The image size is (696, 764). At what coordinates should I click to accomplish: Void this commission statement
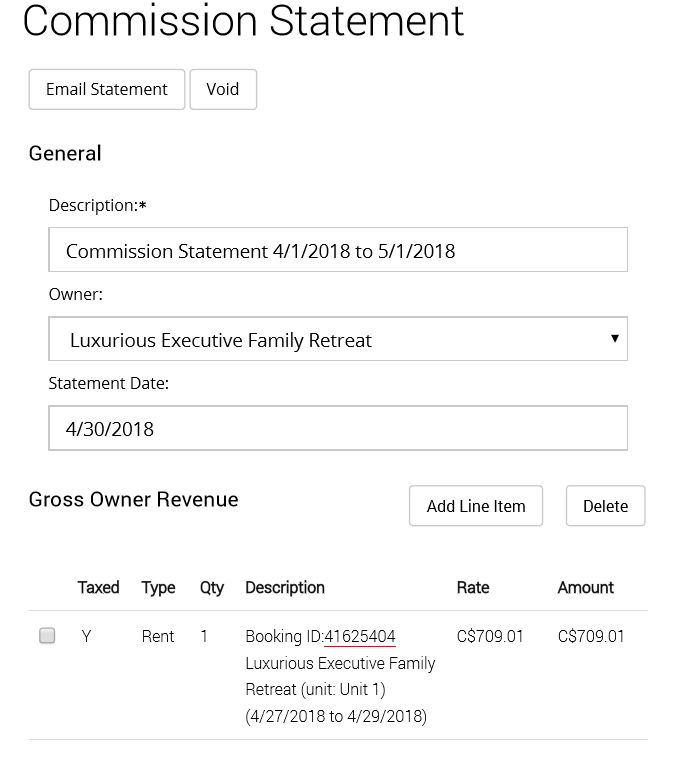pyautogui.click(x=222, y=89)
